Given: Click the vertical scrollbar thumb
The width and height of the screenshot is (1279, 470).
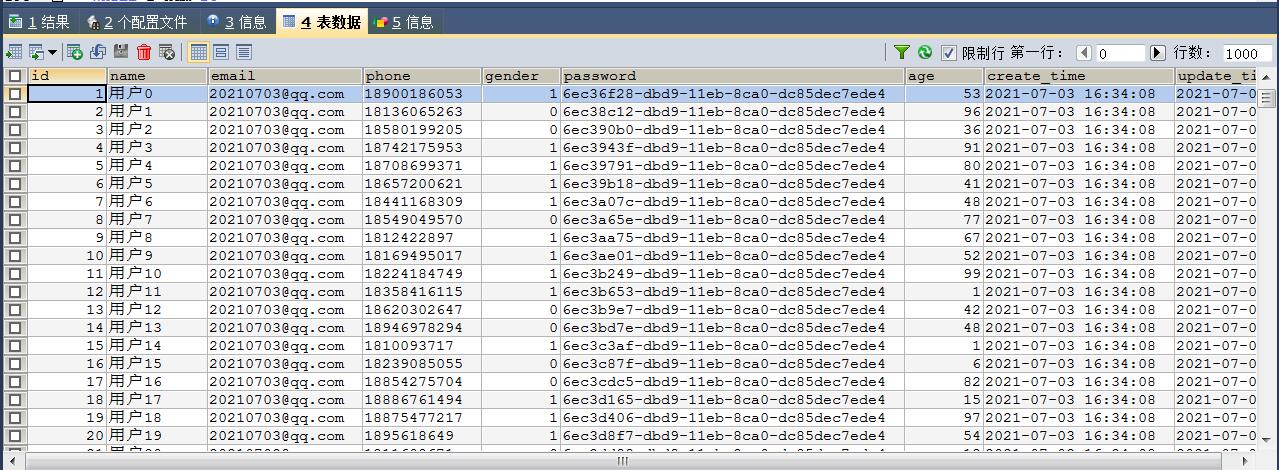Looking at the screenshot, I should [1267, 98].
